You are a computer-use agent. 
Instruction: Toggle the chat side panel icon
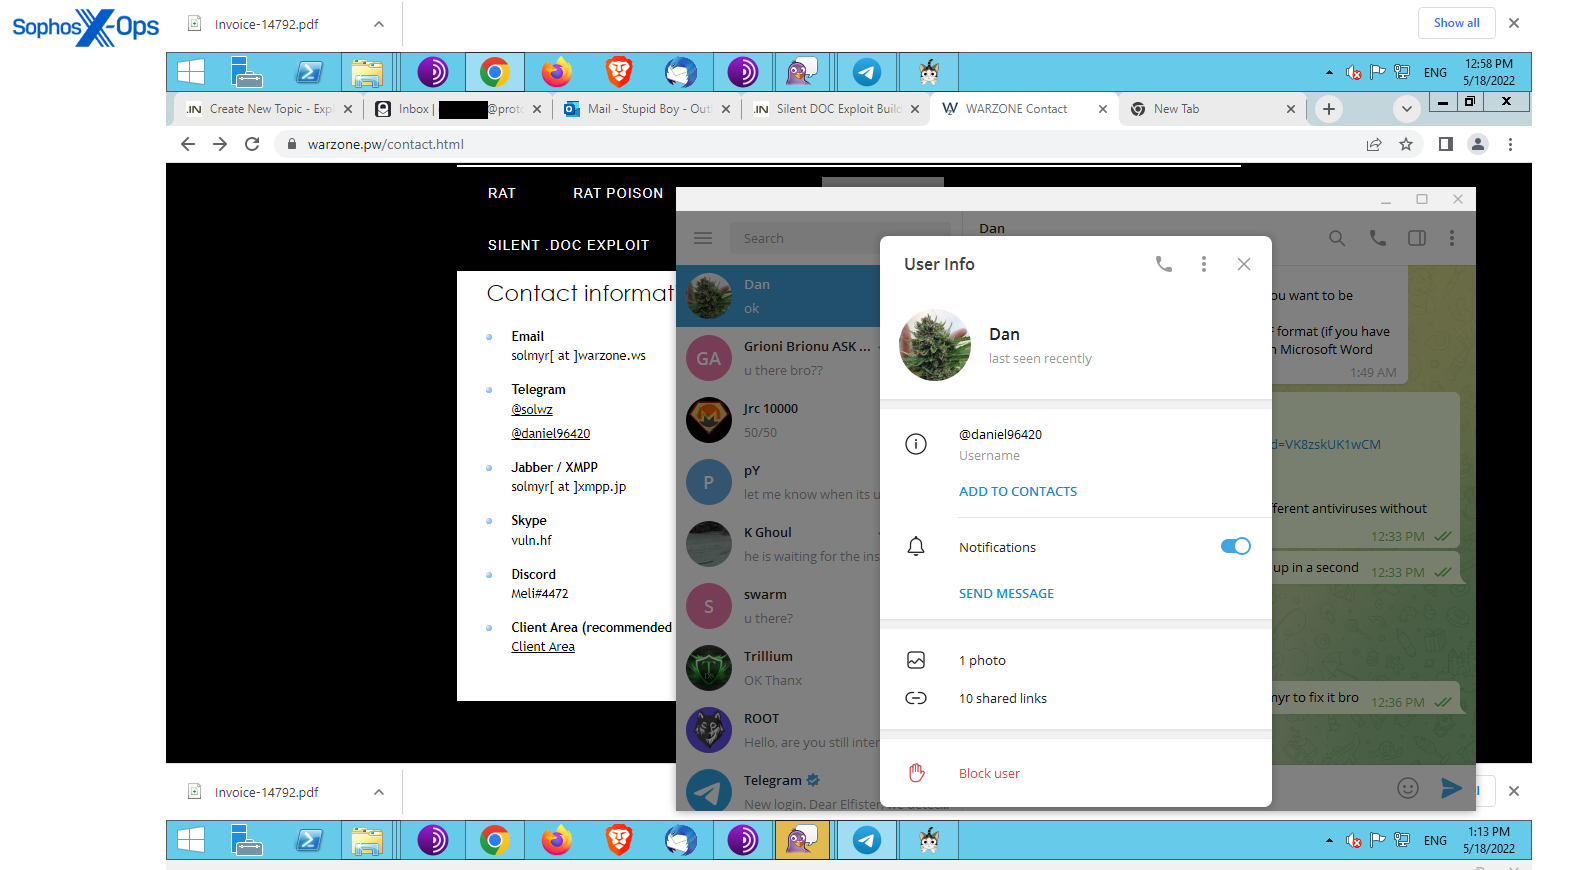click(x=1417, y=238)
